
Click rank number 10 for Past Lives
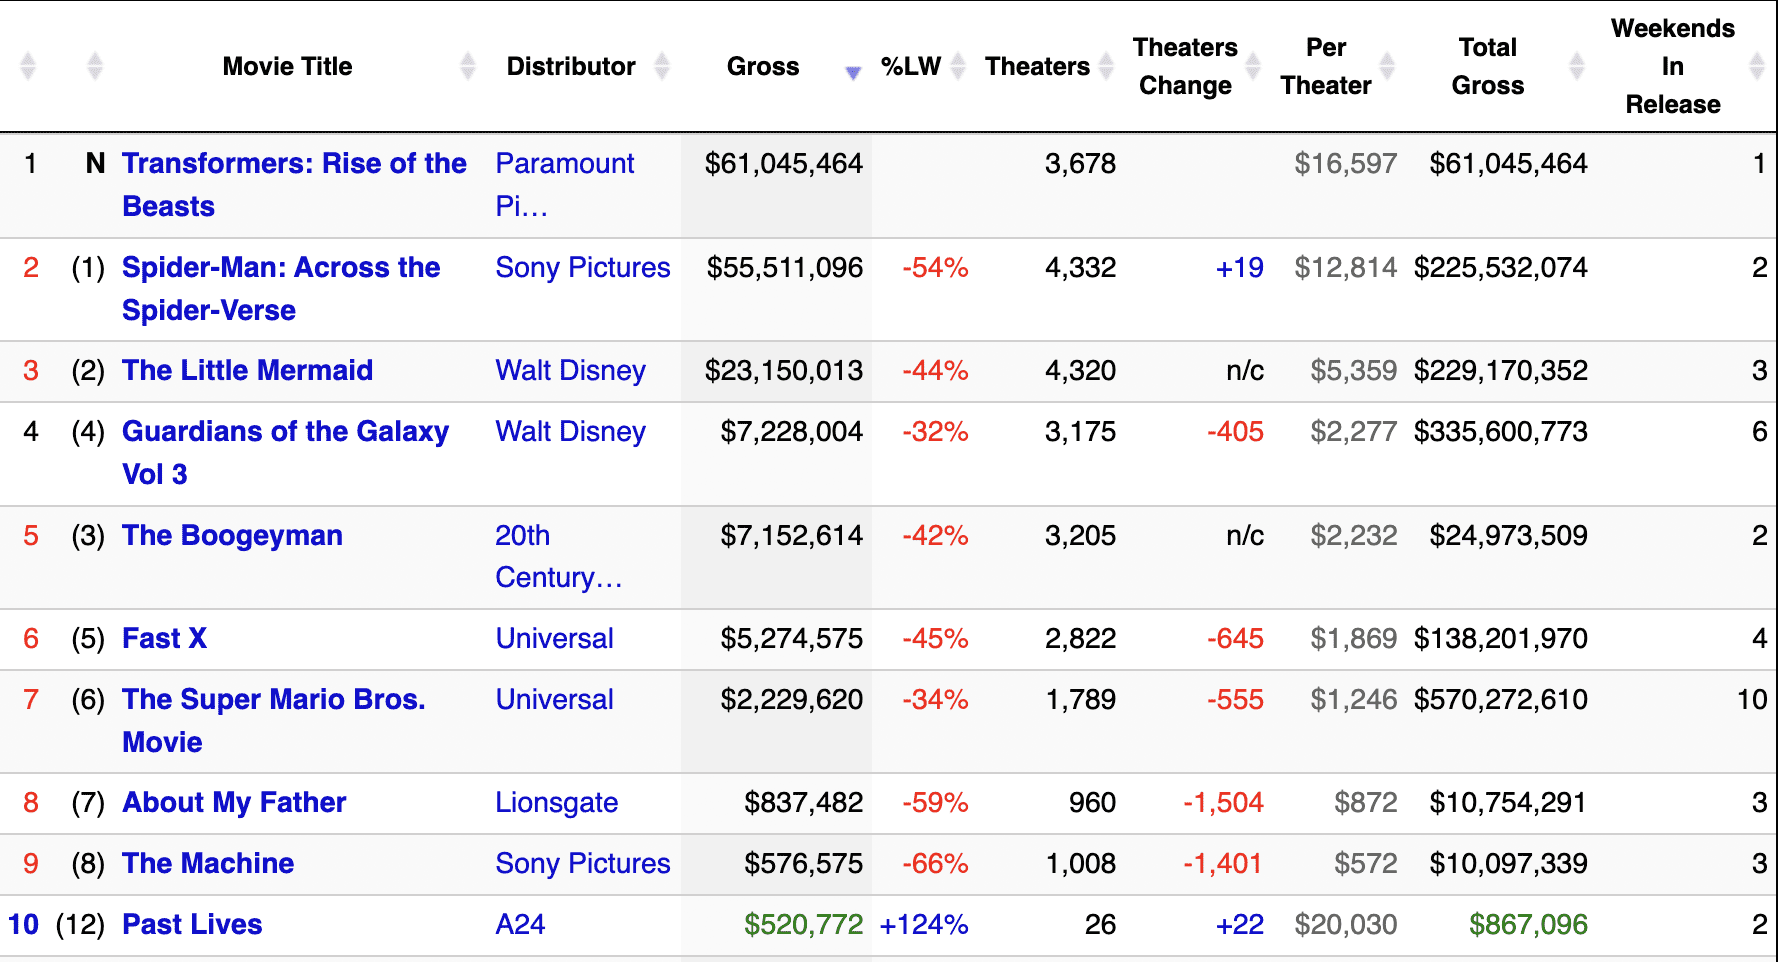coord(23,925)
